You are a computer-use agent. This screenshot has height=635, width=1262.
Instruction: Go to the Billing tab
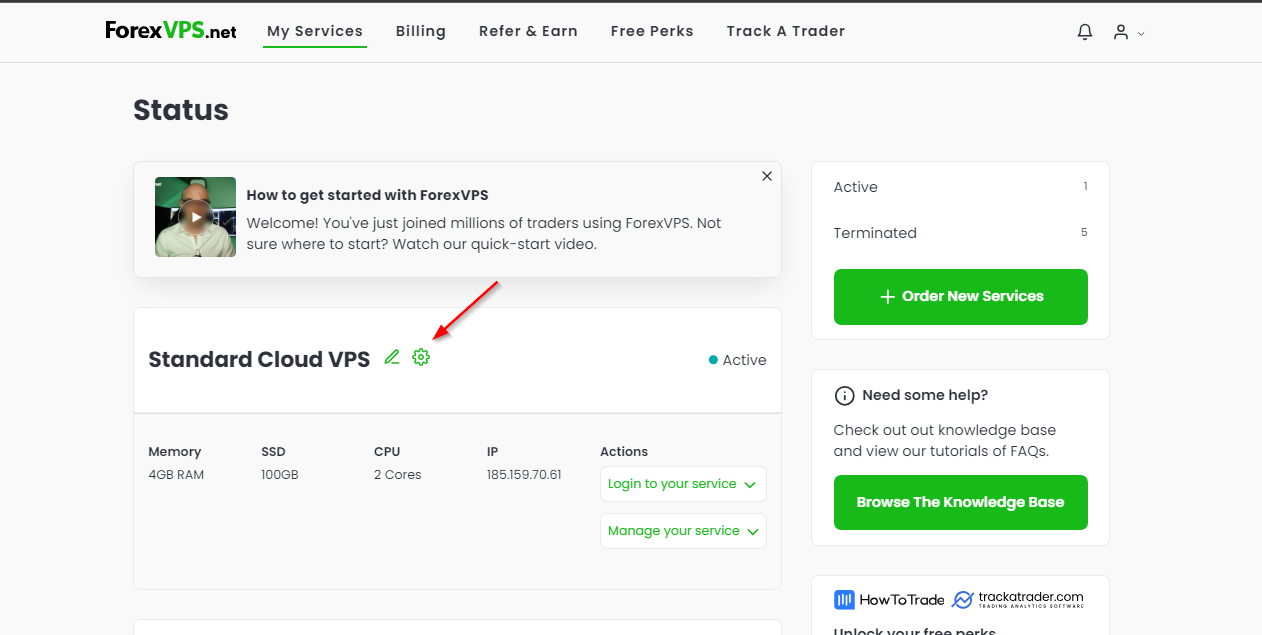(421, 31)
